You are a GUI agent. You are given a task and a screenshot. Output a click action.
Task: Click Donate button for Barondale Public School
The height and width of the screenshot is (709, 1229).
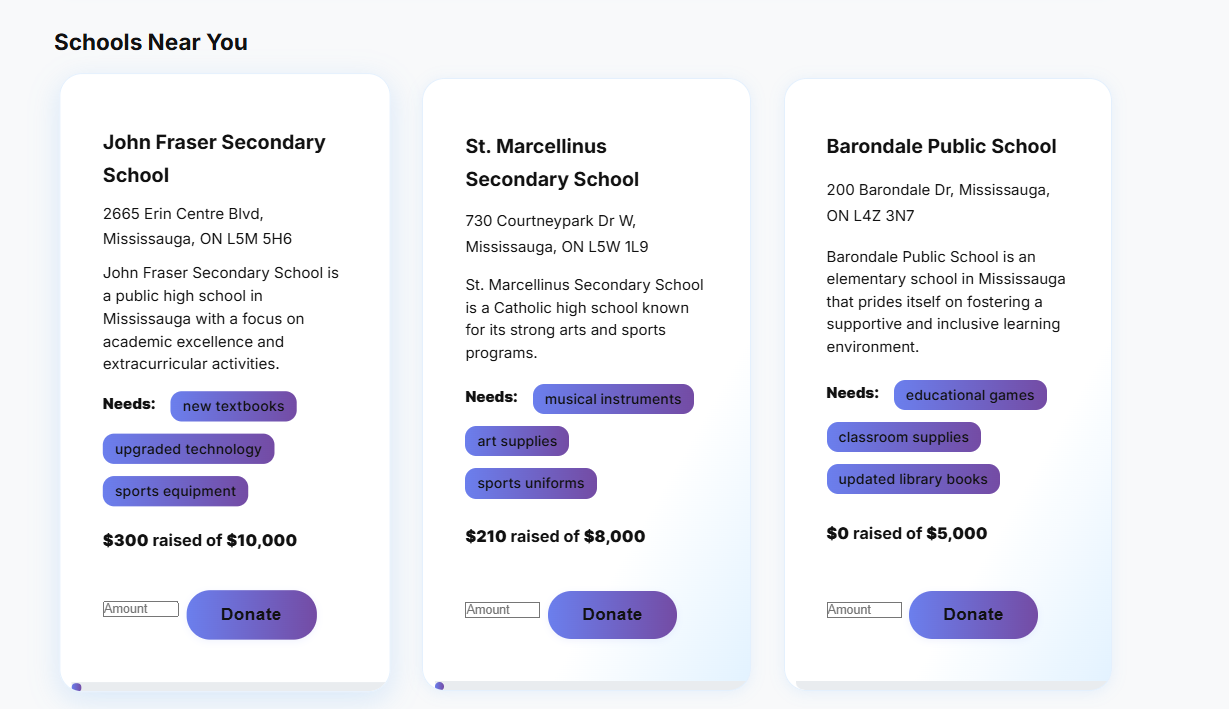pyautogui.click(x=973, y=614)
